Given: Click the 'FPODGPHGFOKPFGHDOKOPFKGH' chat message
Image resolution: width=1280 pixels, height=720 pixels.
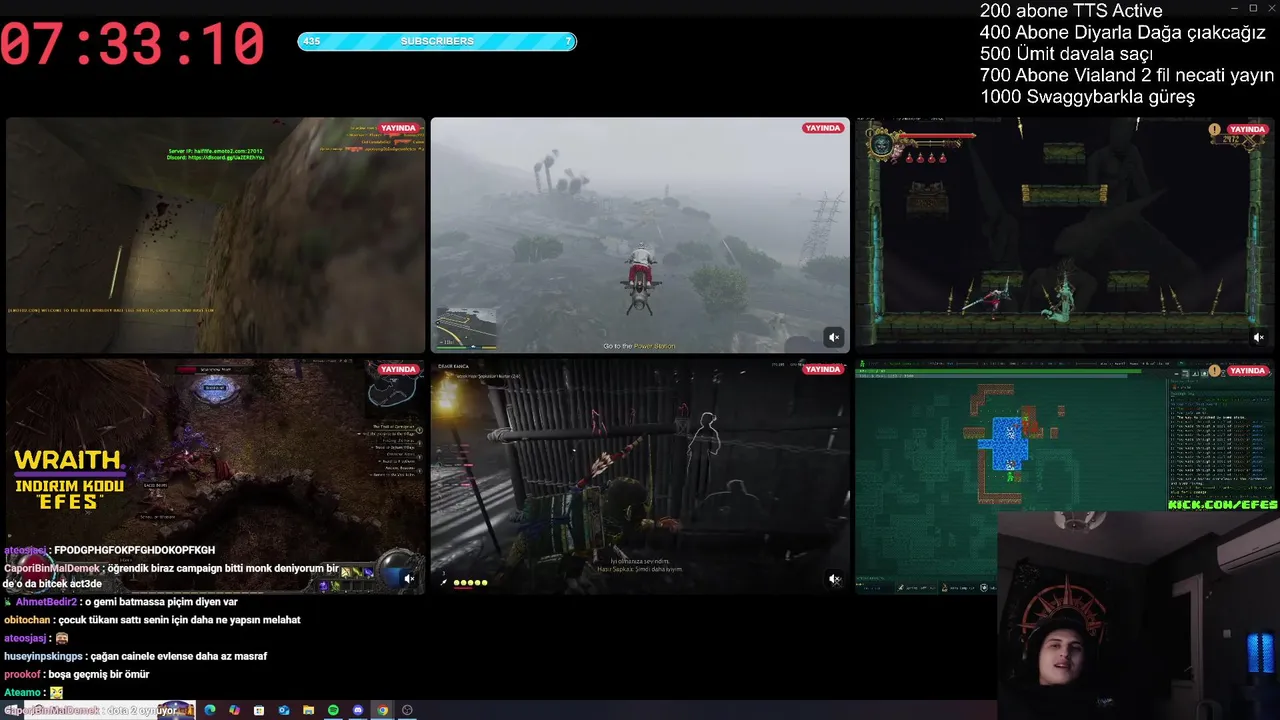Looking at the screenshot, I should (134, 550).
